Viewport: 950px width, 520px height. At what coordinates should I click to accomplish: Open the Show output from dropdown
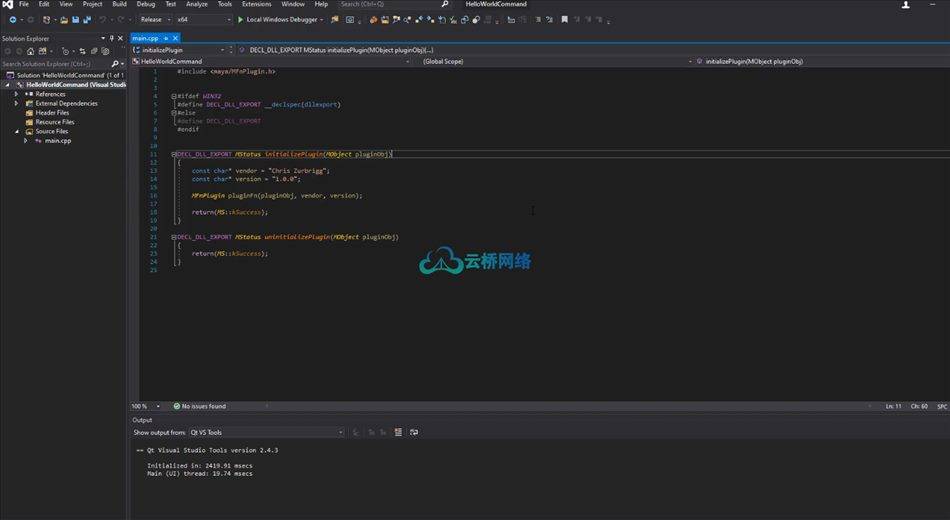pos(340,432)
